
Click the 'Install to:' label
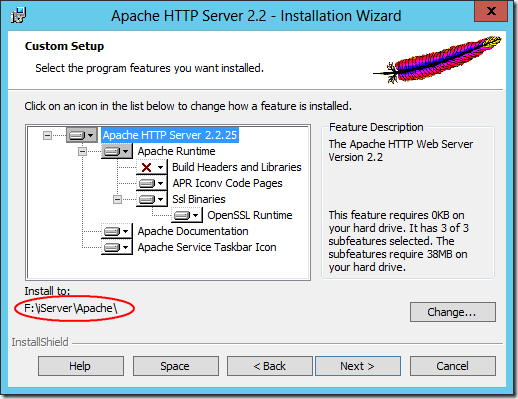(x=47, y=291)
